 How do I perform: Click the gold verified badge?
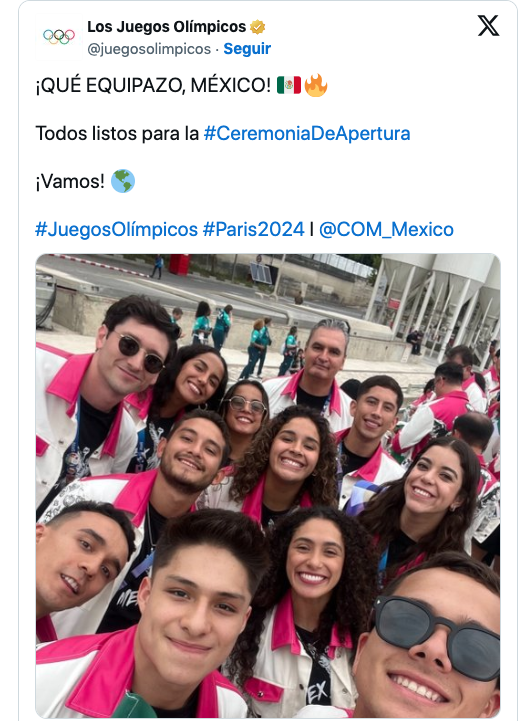(258, 27)
